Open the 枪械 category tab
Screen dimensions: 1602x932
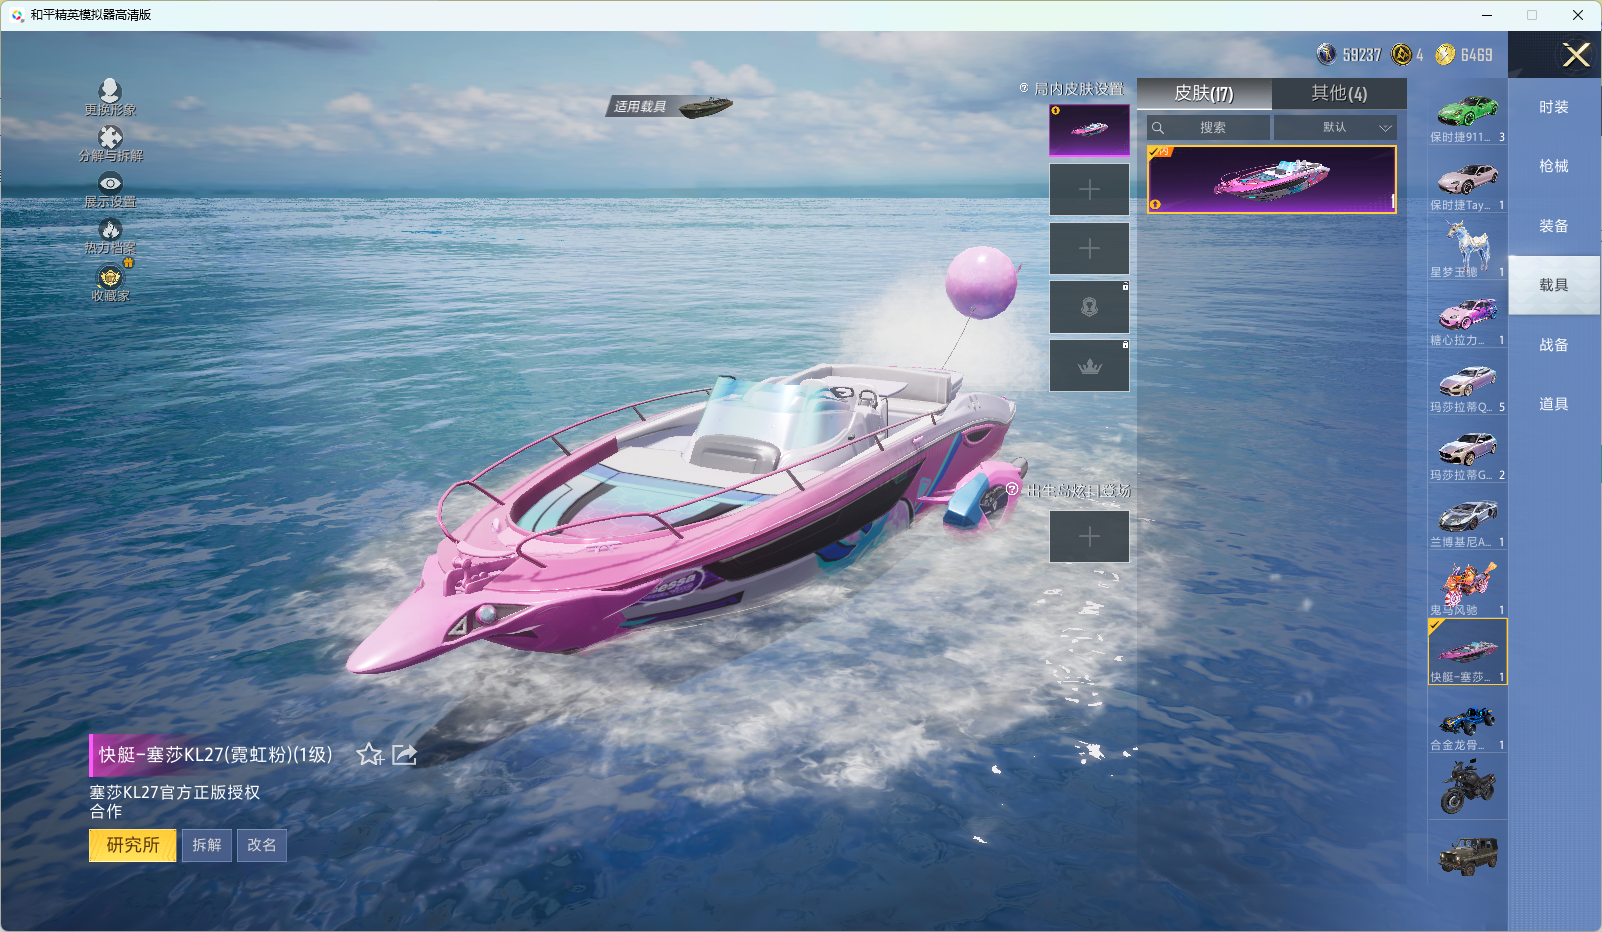pos(1553,166)
